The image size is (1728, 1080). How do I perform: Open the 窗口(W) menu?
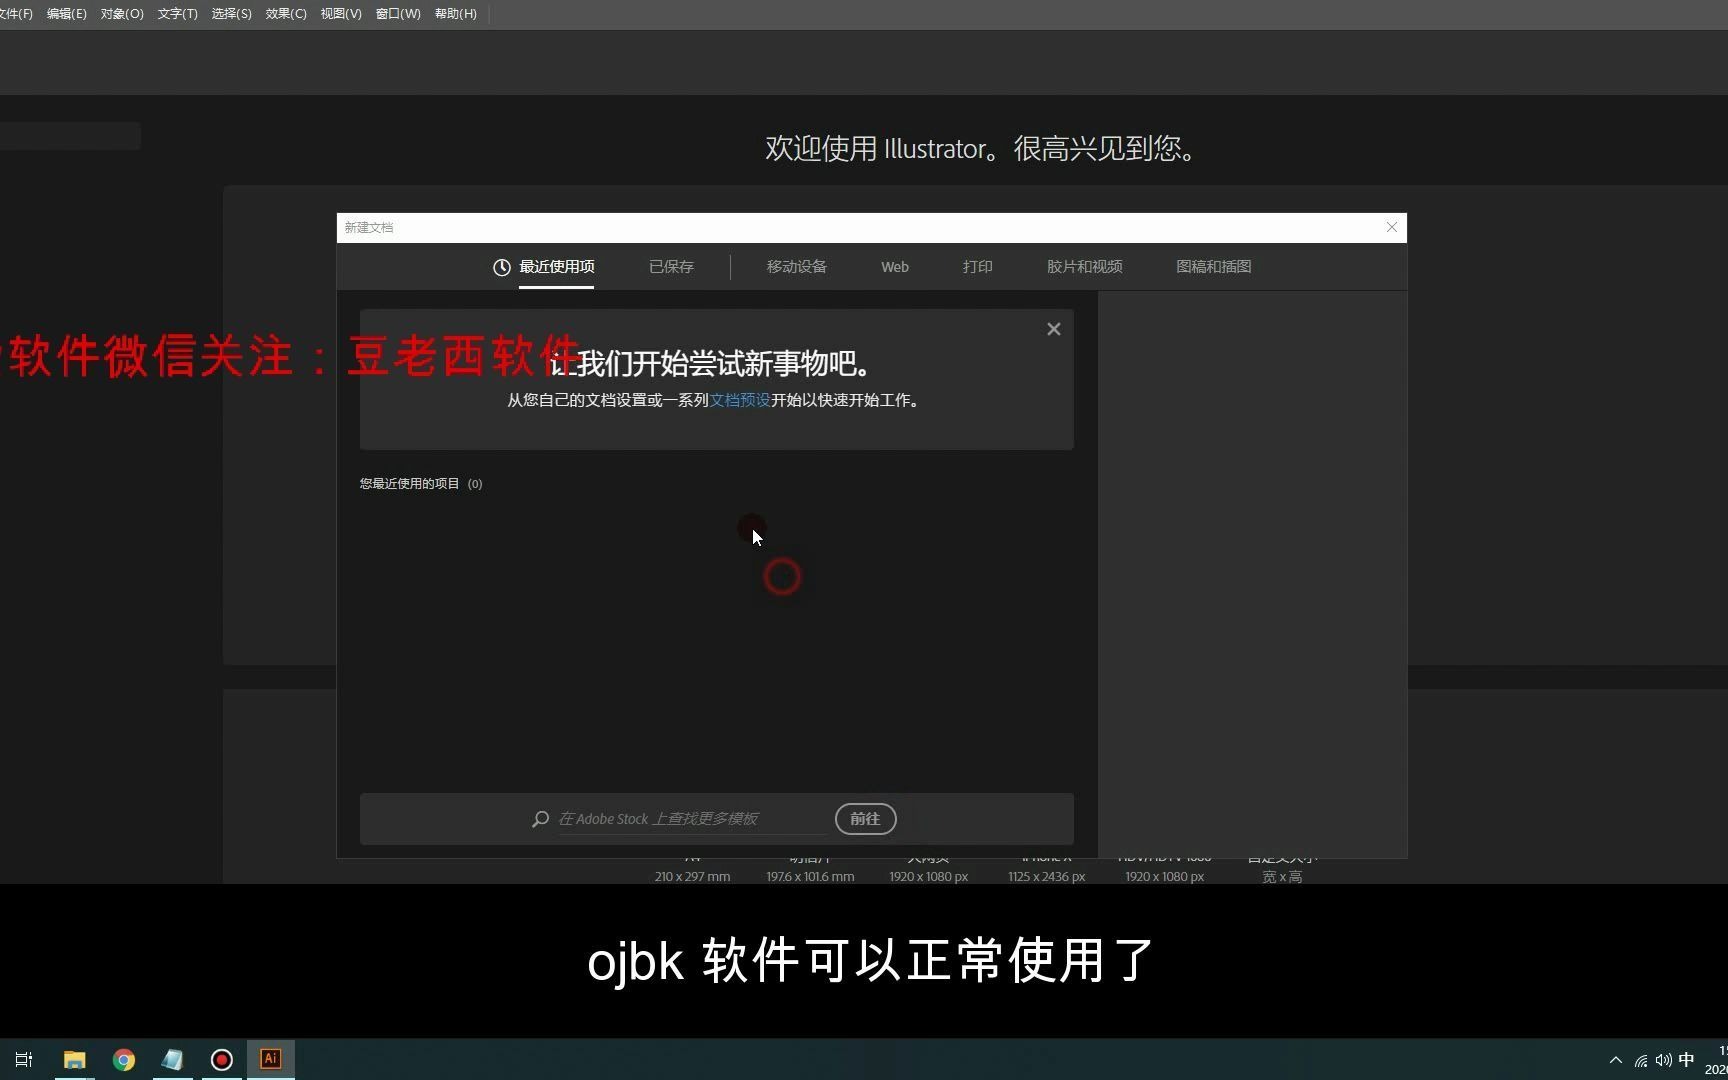[398, 14]
